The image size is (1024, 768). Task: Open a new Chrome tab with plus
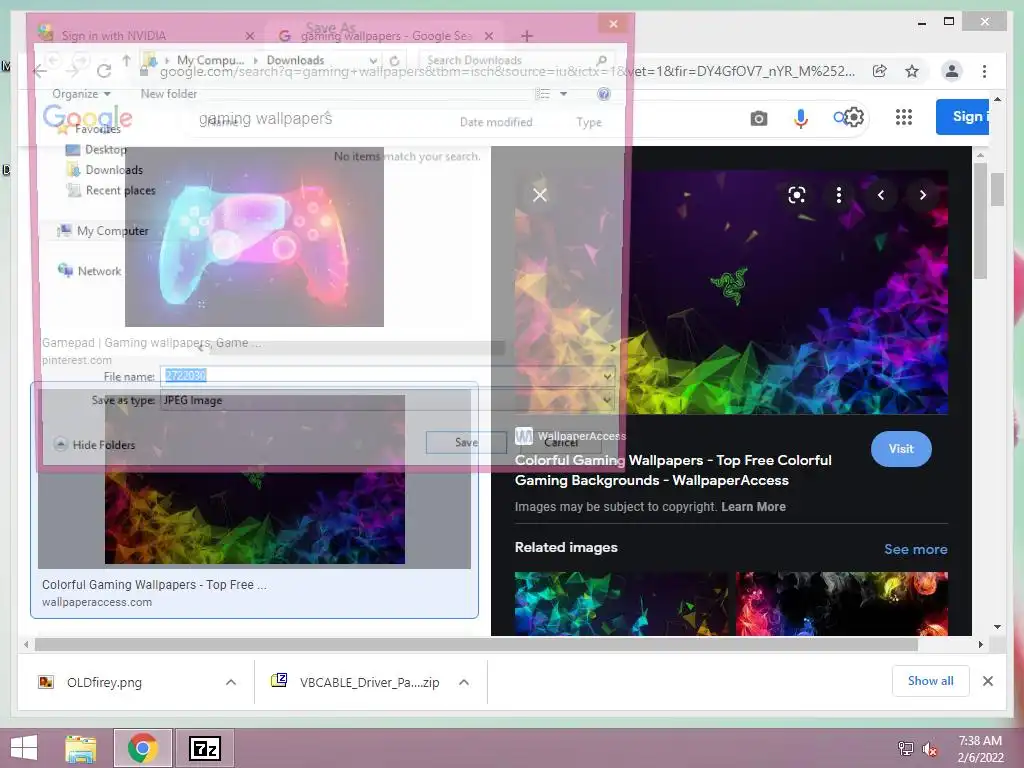pos(527,36)
